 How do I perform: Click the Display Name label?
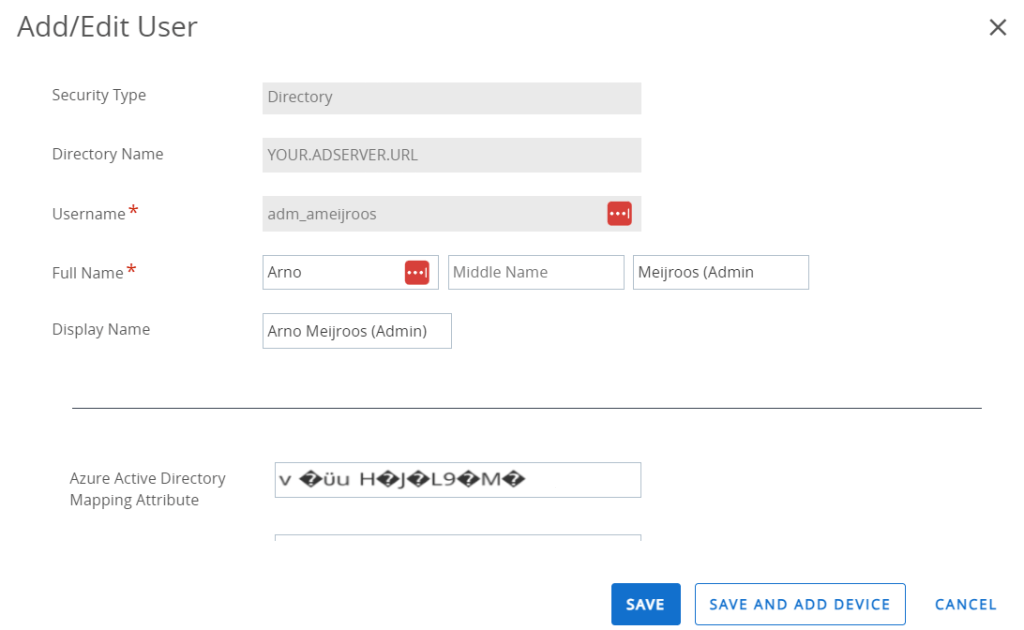[x=101, y=330]
